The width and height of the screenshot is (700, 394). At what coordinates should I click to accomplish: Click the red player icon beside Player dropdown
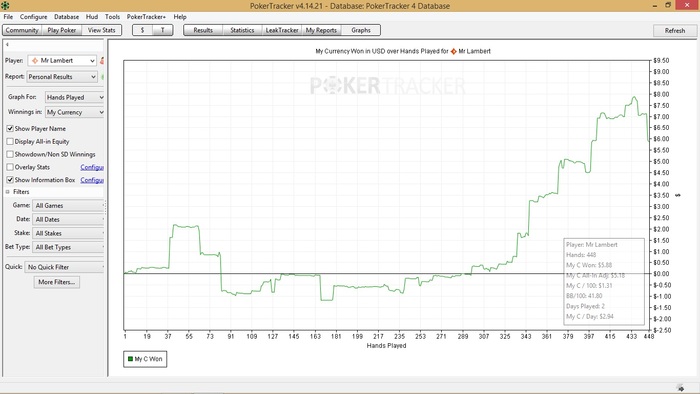pos(102,61)
